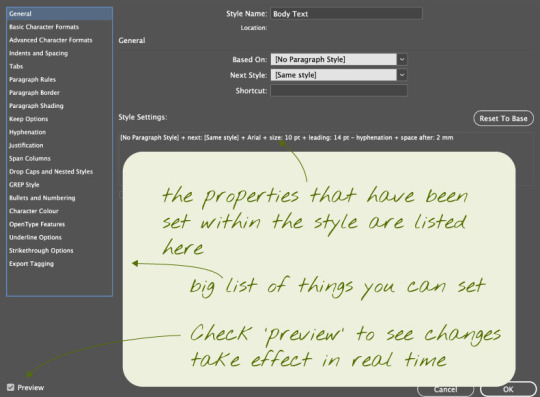Open Drop Caps and Nested Styles

click(x=51, y=171)
